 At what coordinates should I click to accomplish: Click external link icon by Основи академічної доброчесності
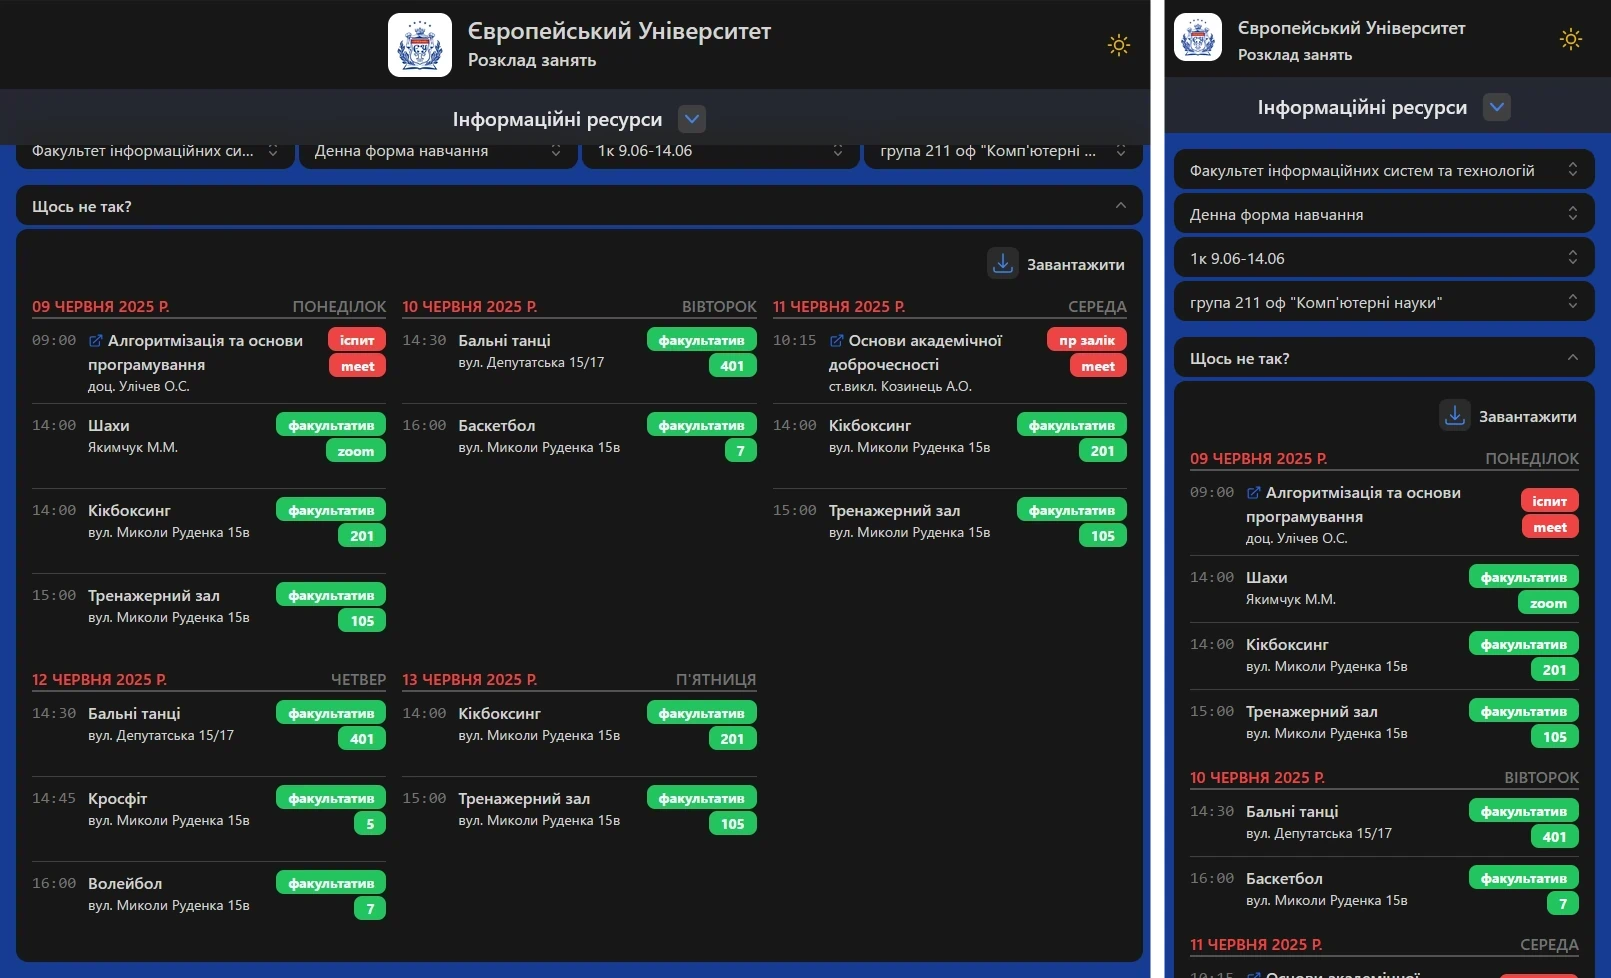click(x=836, y=340)
